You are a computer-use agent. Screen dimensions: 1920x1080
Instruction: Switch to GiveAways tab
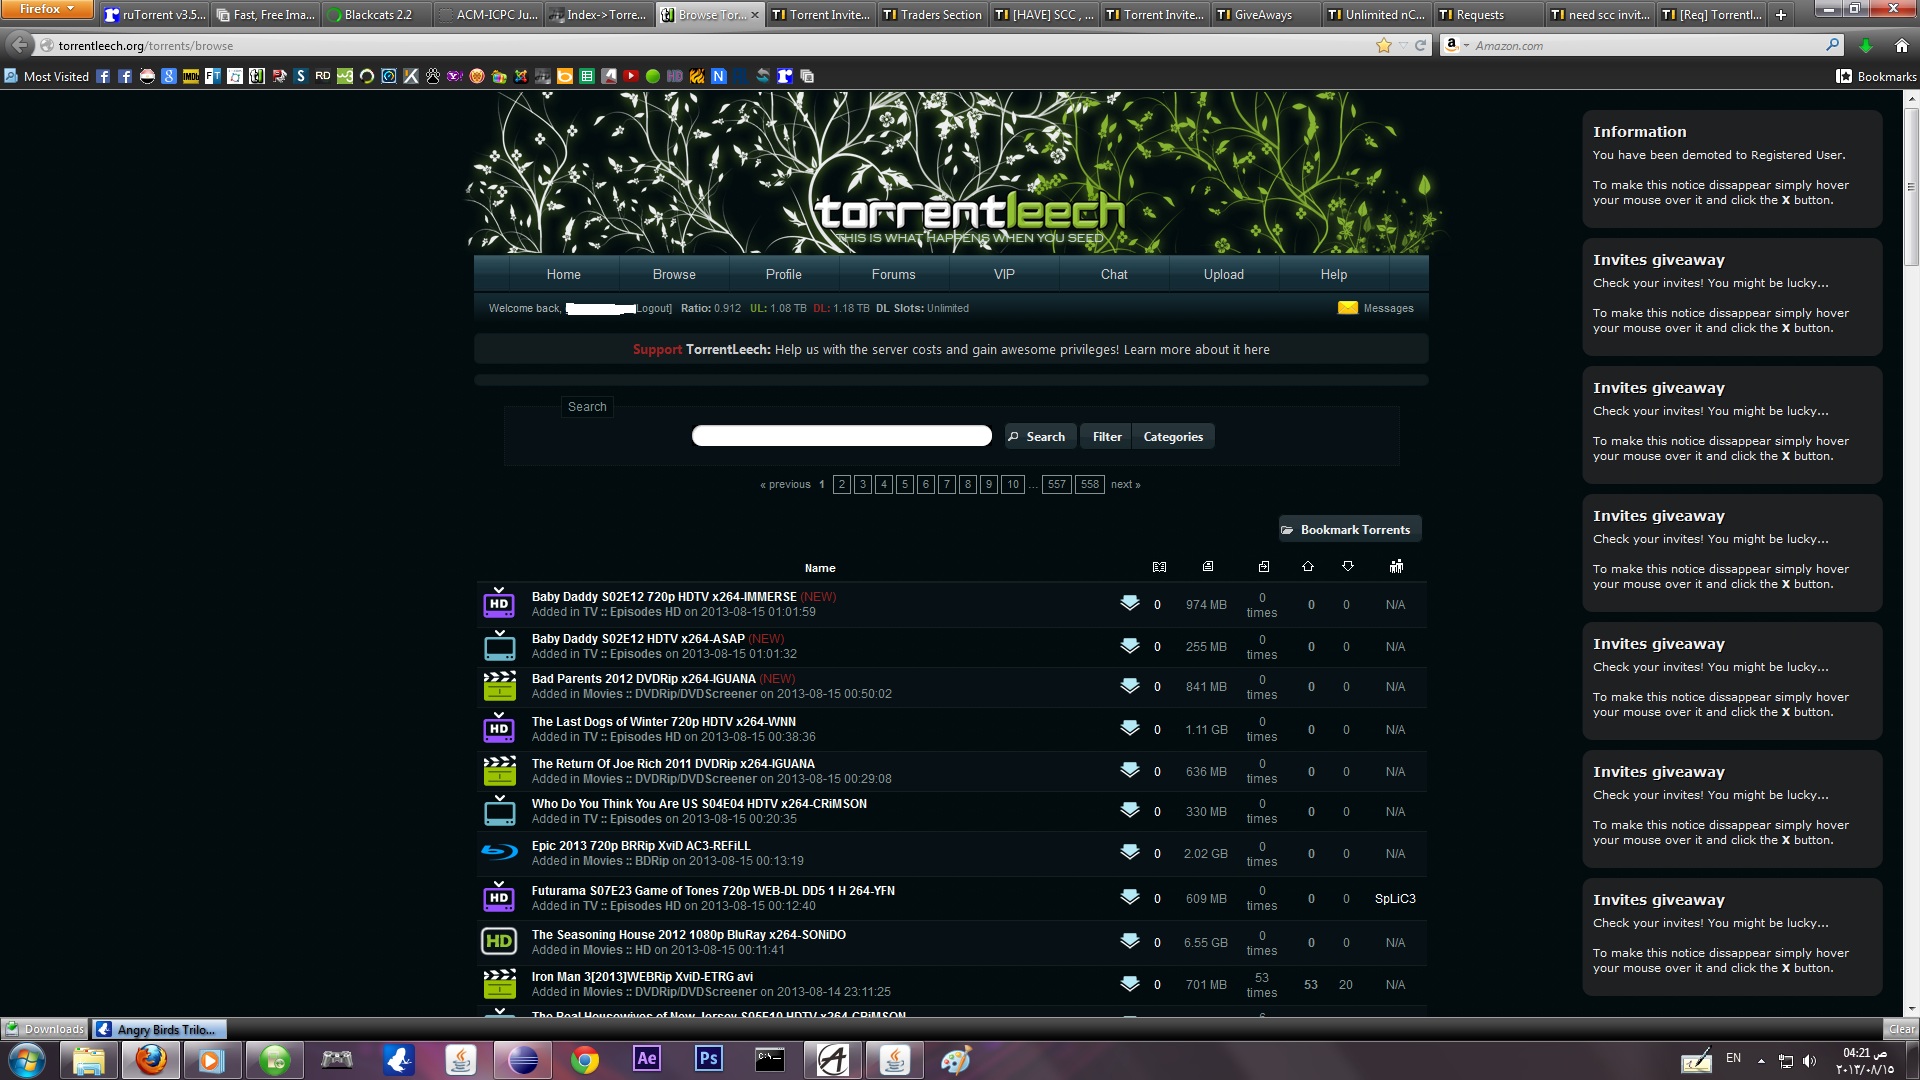(x=1264, y=14)
